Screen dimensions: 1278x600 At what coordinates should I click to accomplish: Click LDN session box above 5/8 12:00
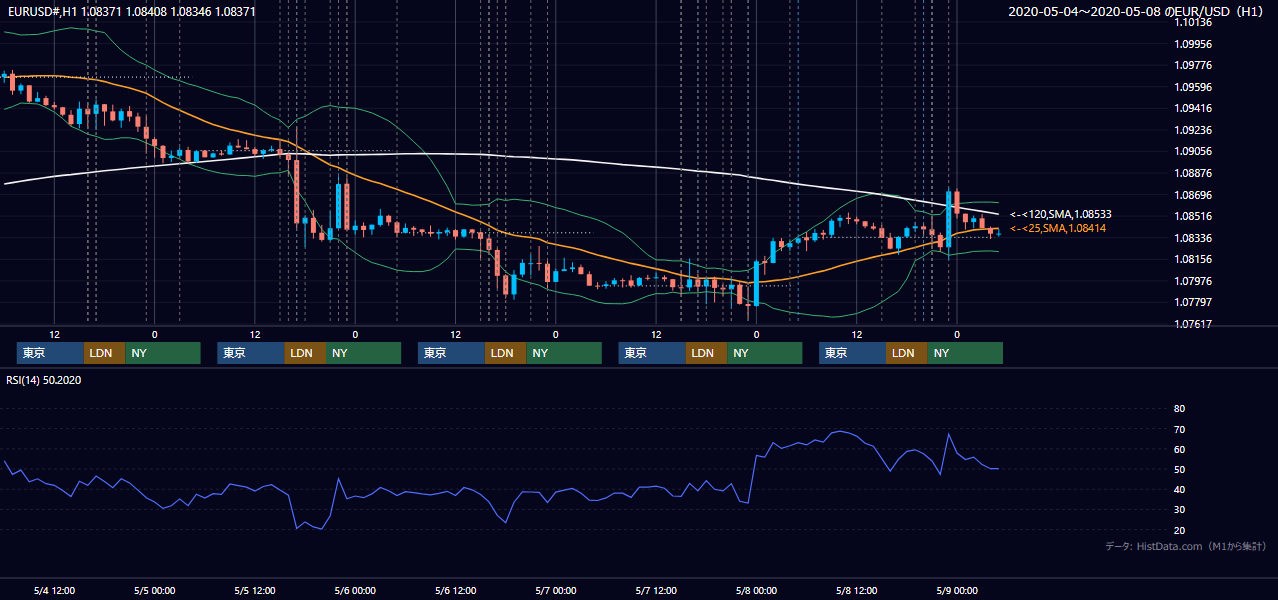pyautogui.click(x=906, y=353)
